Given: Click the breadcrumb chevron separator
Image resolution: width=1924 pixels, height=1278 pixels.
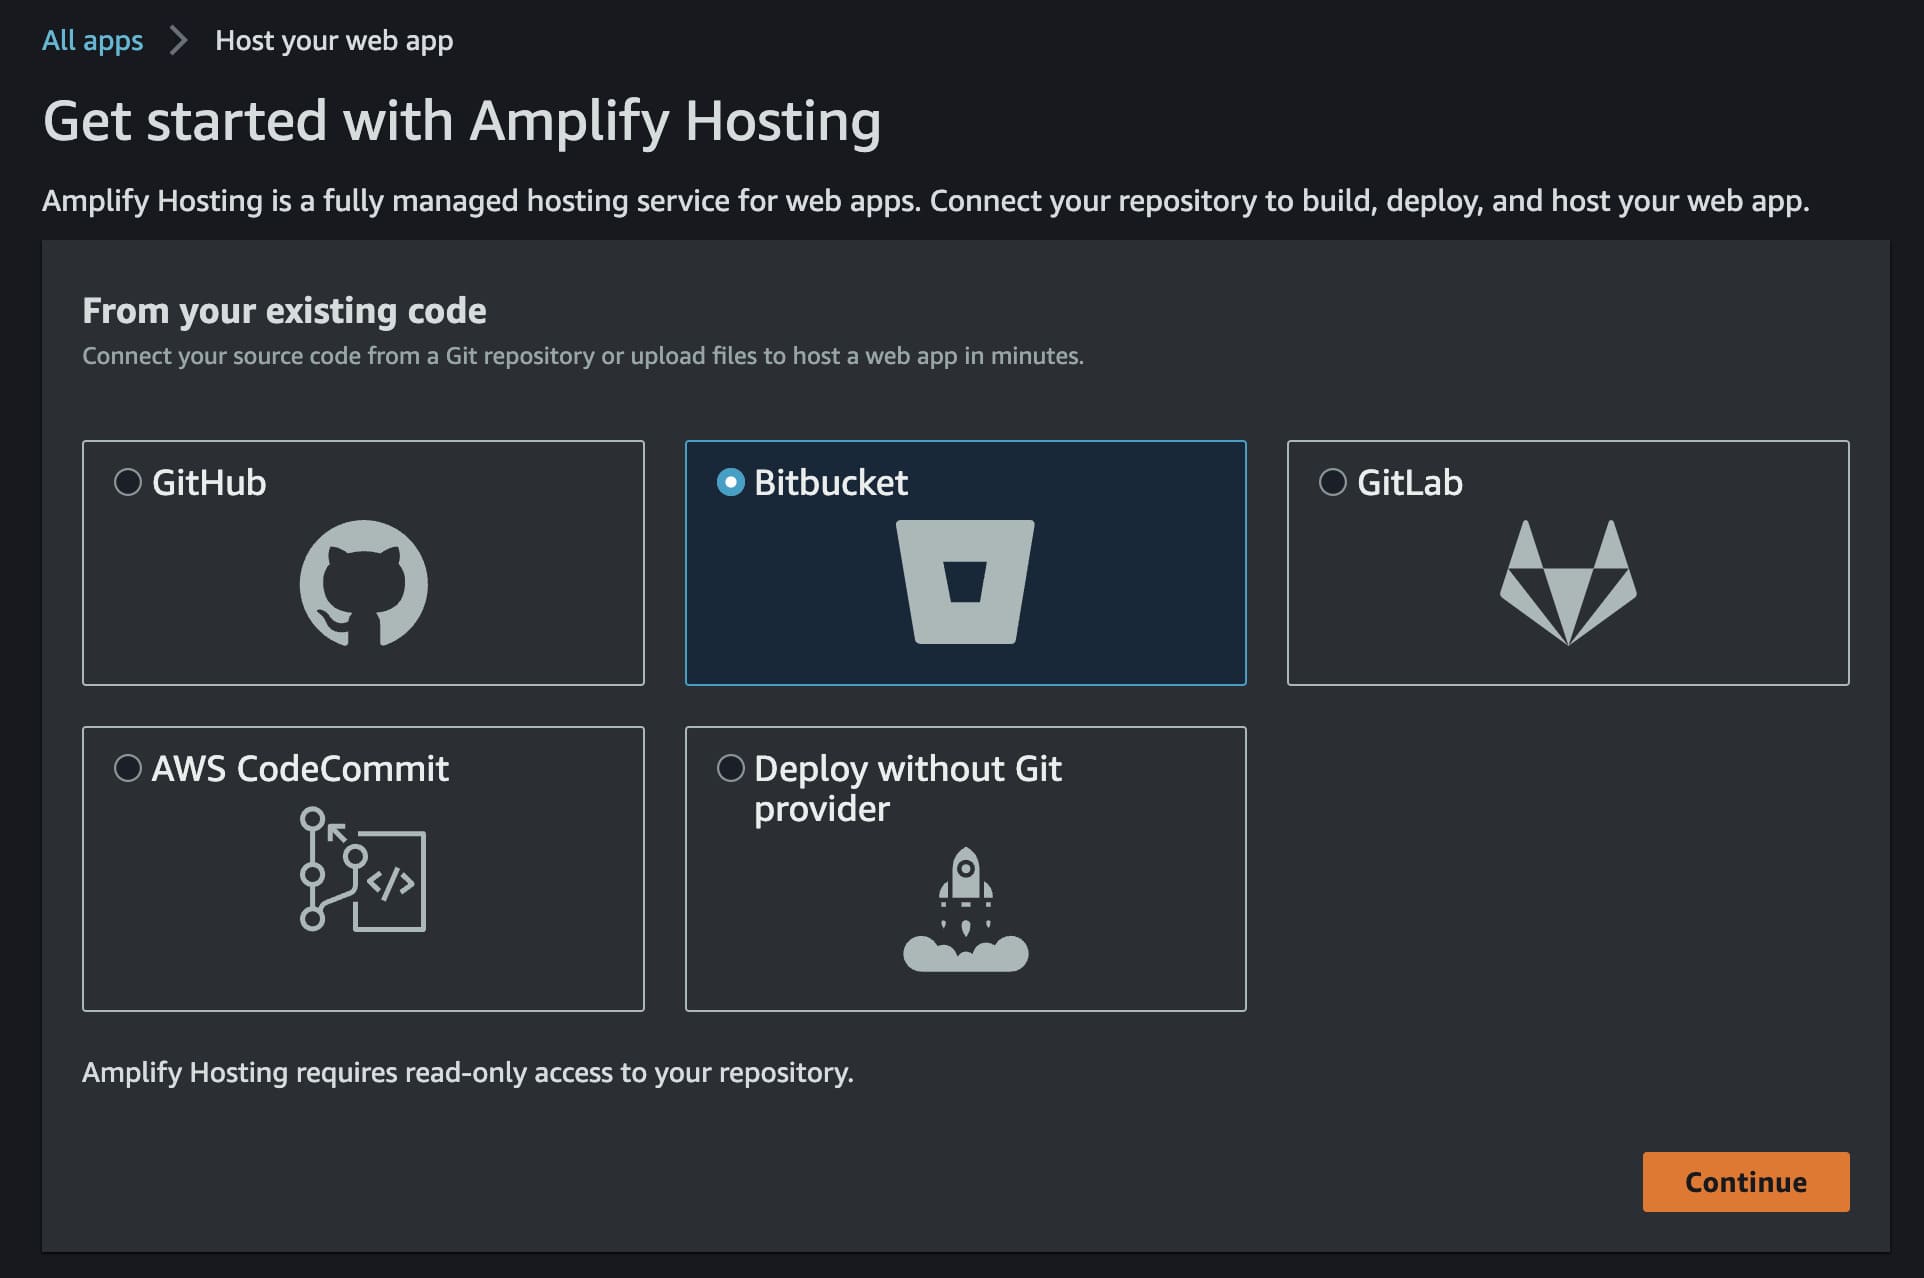Looking at the screenshot, I should coord(179,41).
